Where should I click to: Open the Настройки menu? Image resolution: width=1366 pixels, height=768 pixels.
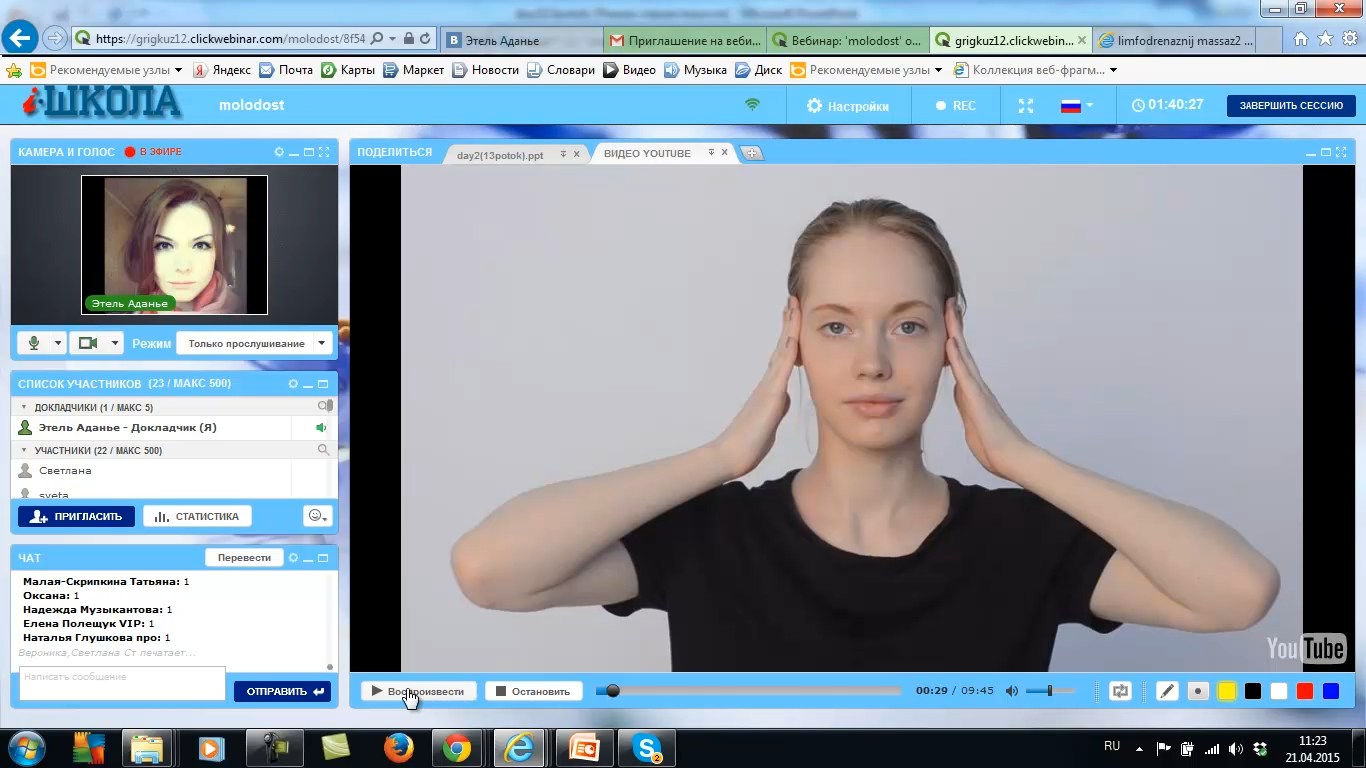848,105
